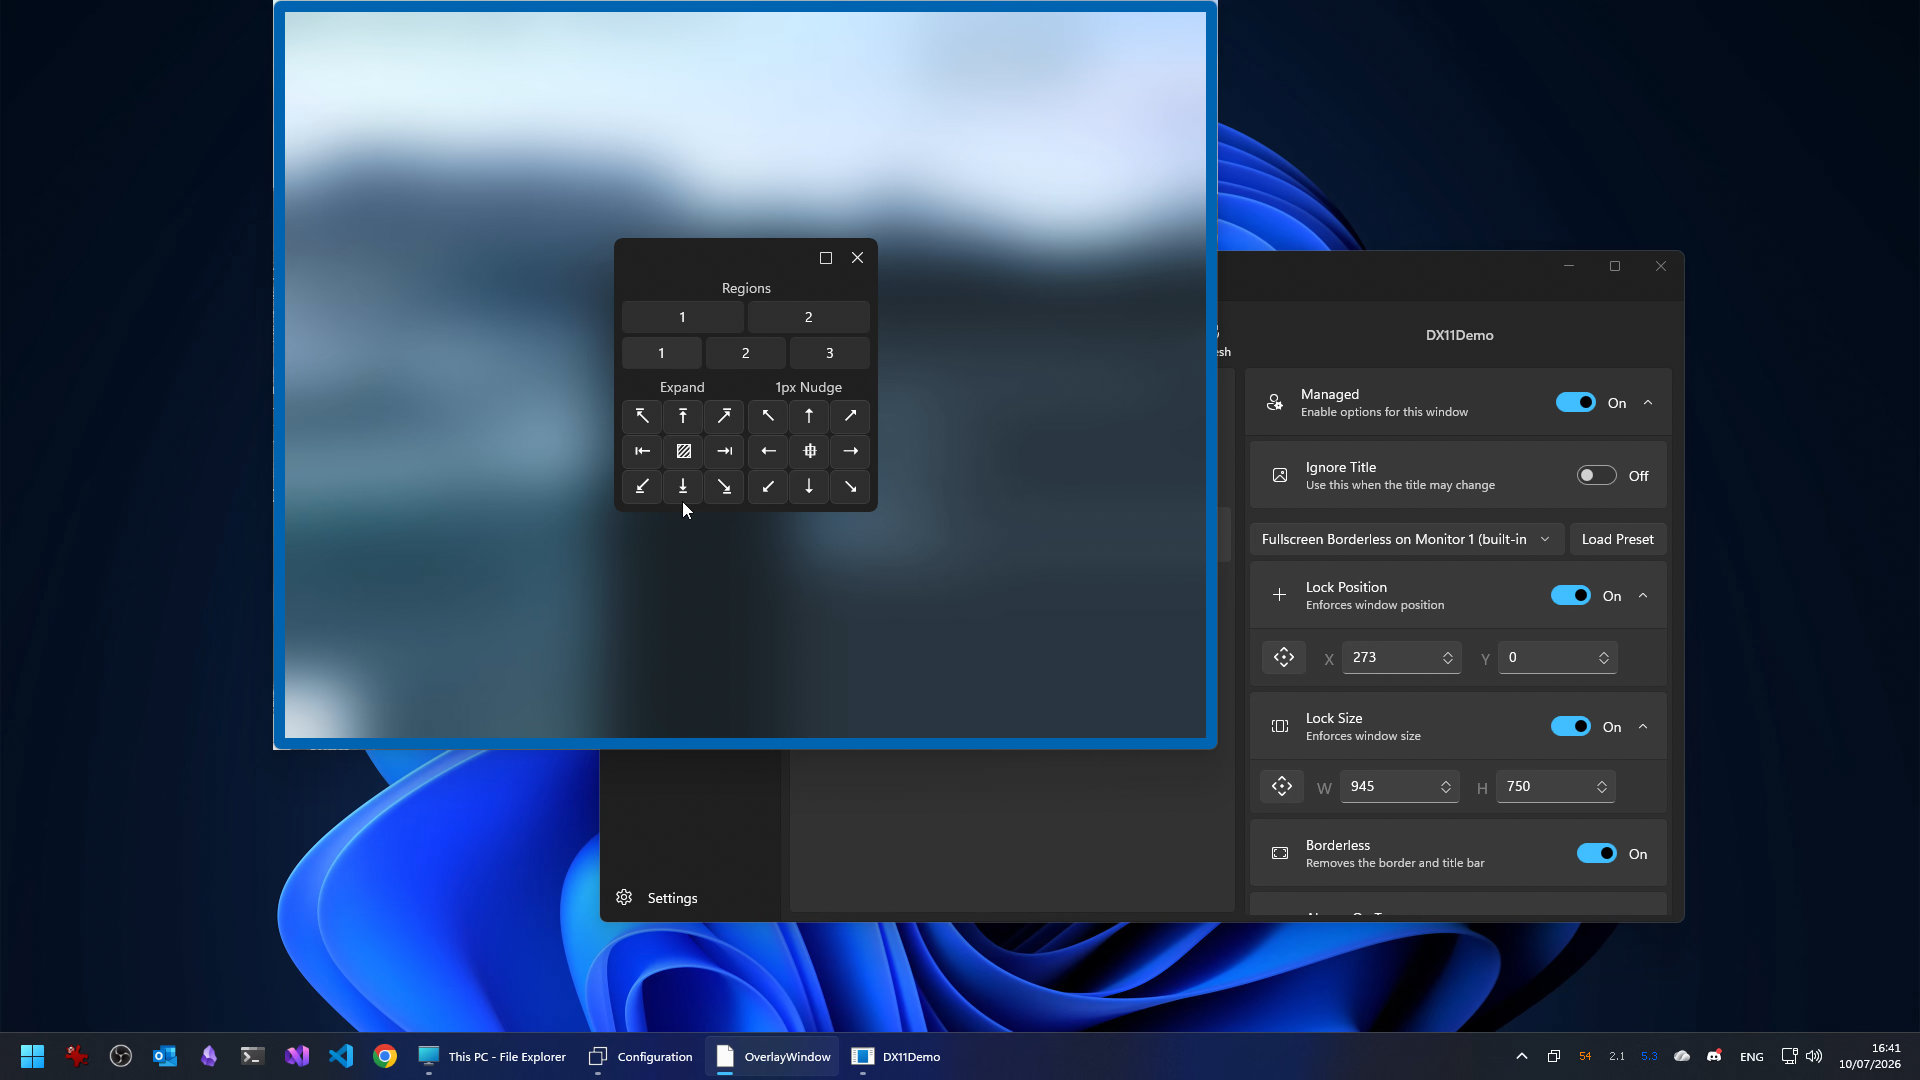Click the position picker icon beside X

pos(1284,658)
